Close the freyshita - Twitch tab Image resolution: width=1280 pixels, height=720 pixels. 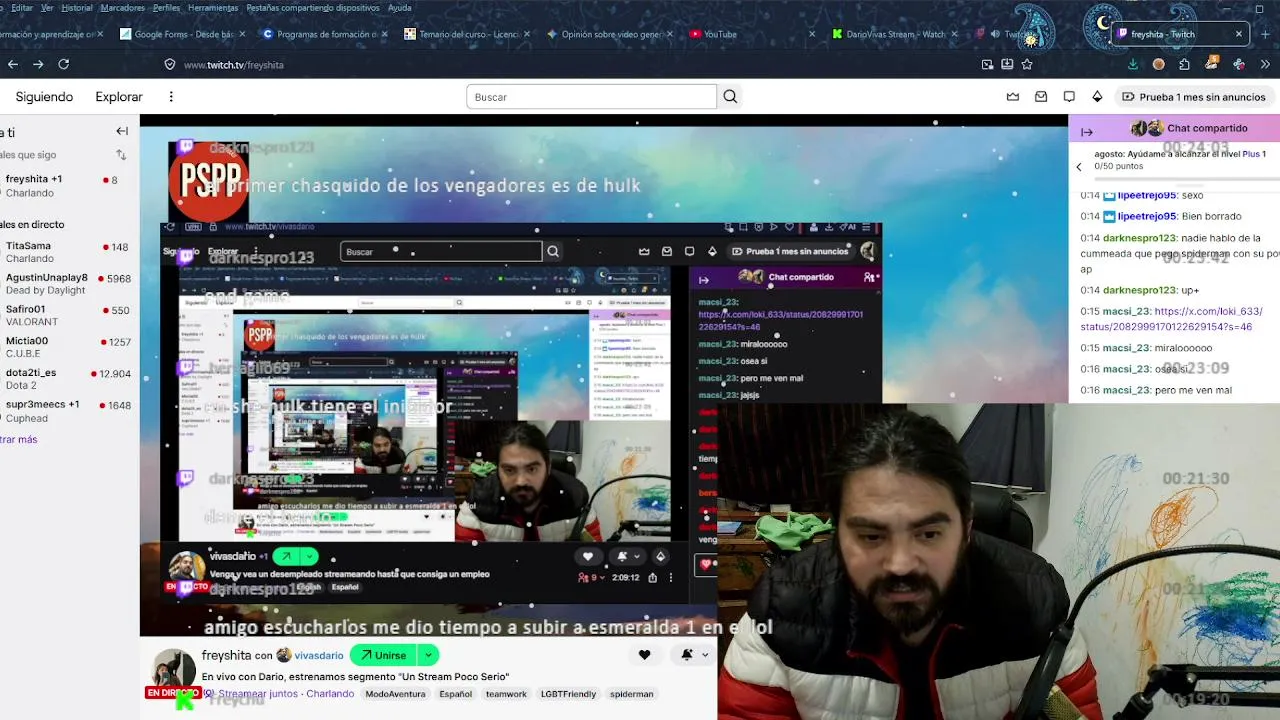tap(1238, 34)
